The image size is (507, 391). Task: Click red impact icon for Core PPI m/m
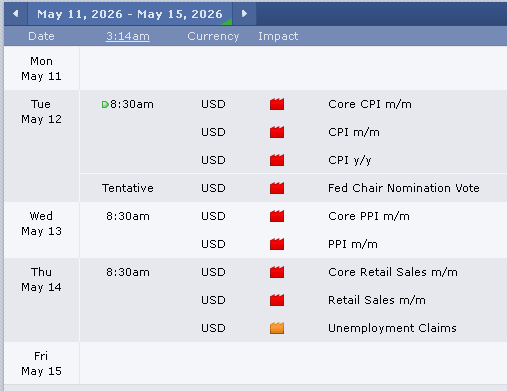click(277, 216)
